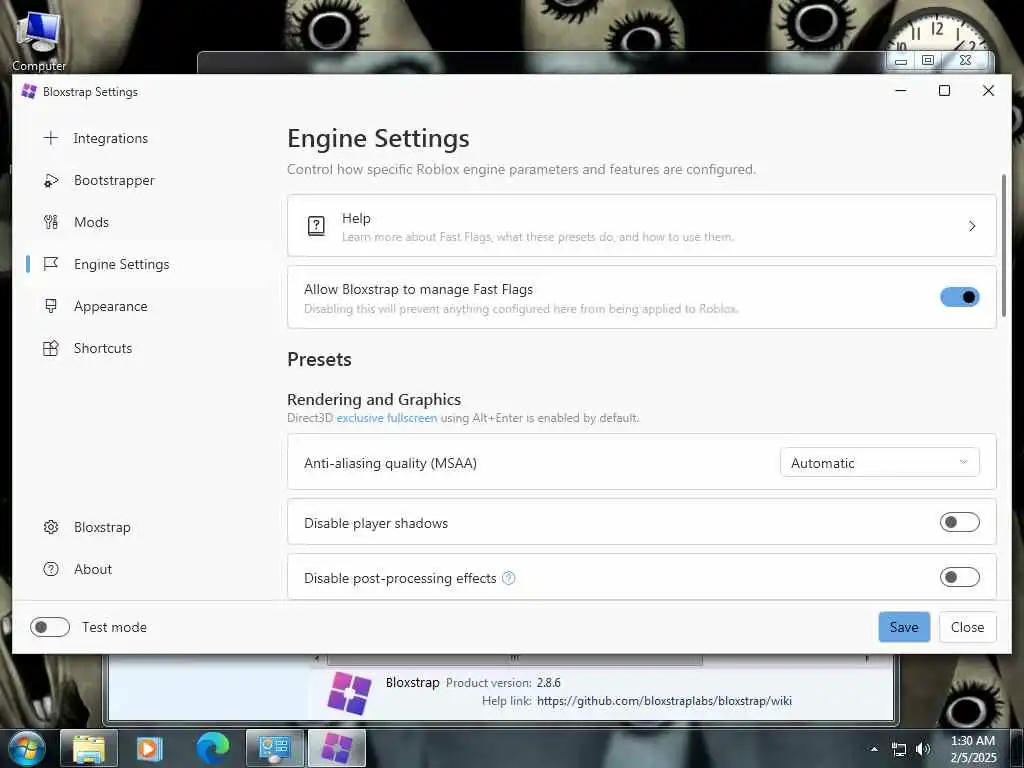The width and height of the screenshot is (1024, 768).
Task: Open Microsoft Edge from taskbar
Action: tap(212, 748)
